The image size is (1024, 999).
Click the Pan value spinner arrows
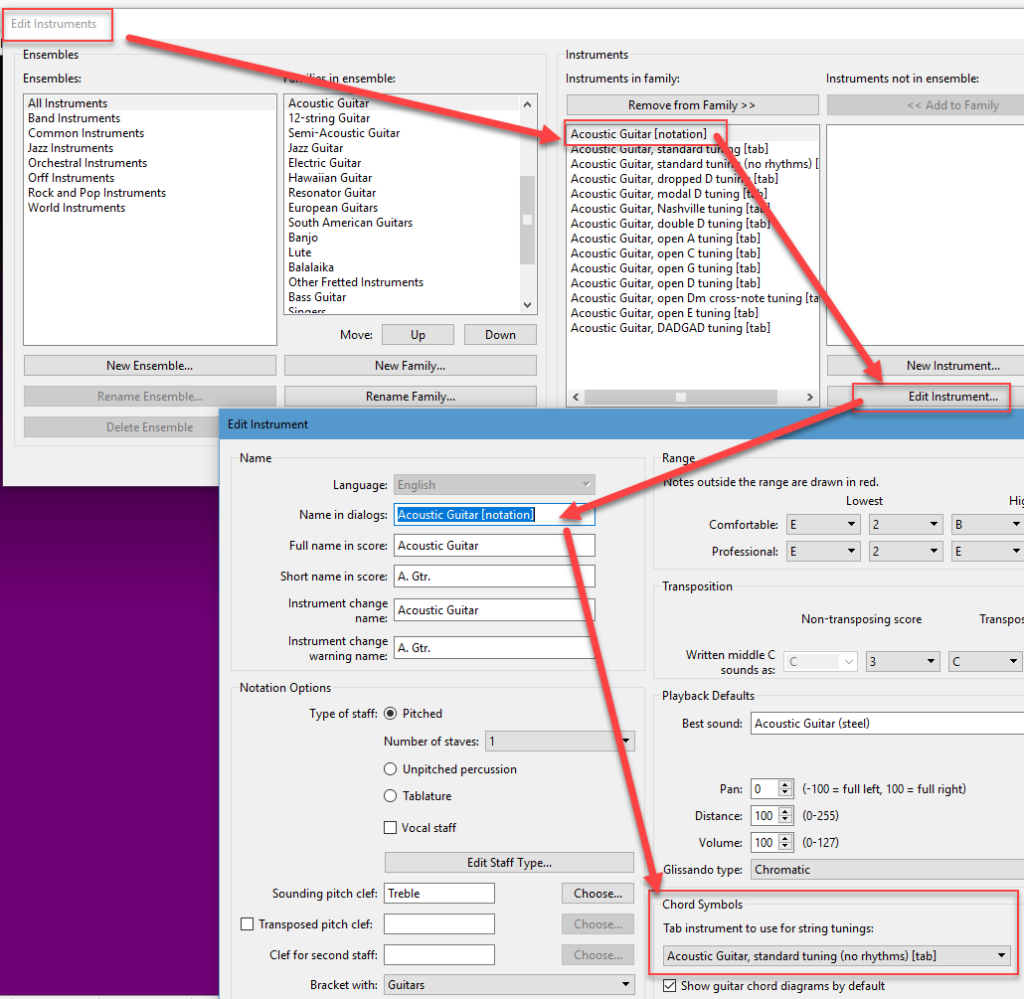pos(786,789)
